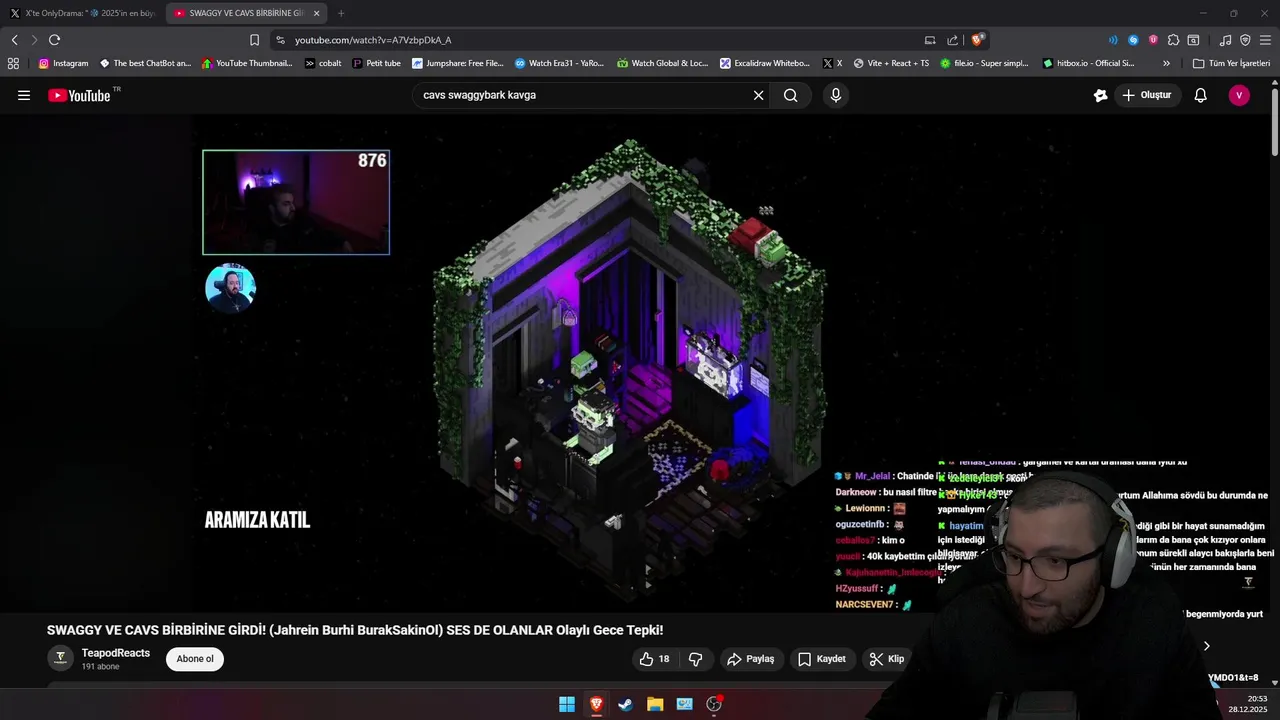The width and height of the screenshot is (1280, 720).
Task: Click the youtube.com address bar URL
Action: tap(373, 40)
